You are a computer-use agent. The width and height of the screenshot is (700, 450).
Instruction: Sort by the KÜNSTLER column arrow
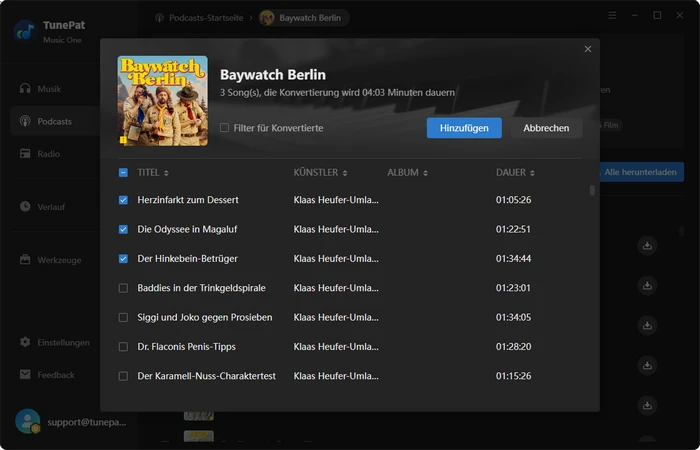(x=345, y=173)
